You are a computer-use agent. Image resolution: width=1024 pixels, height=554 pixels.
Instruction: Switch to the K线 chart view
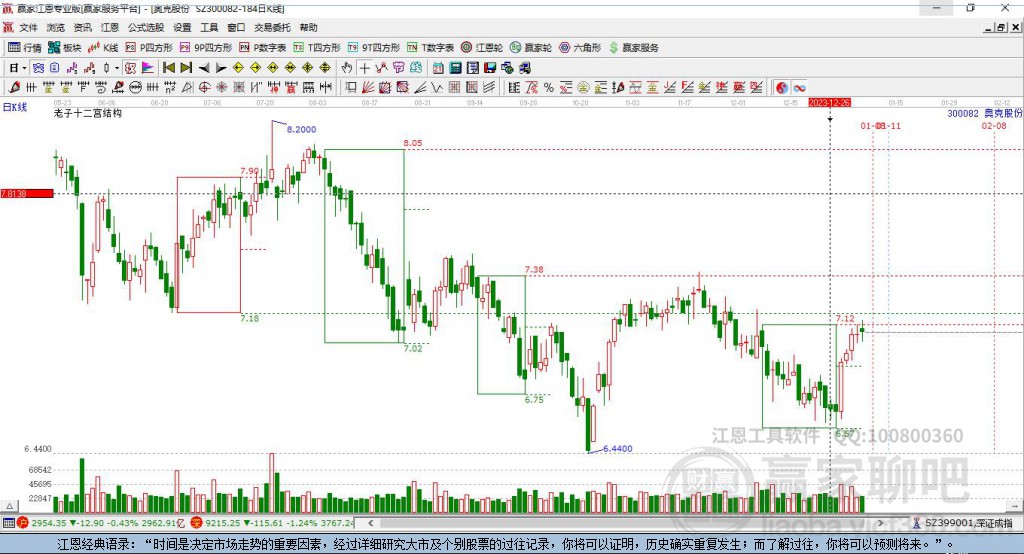tap(103, 48)
